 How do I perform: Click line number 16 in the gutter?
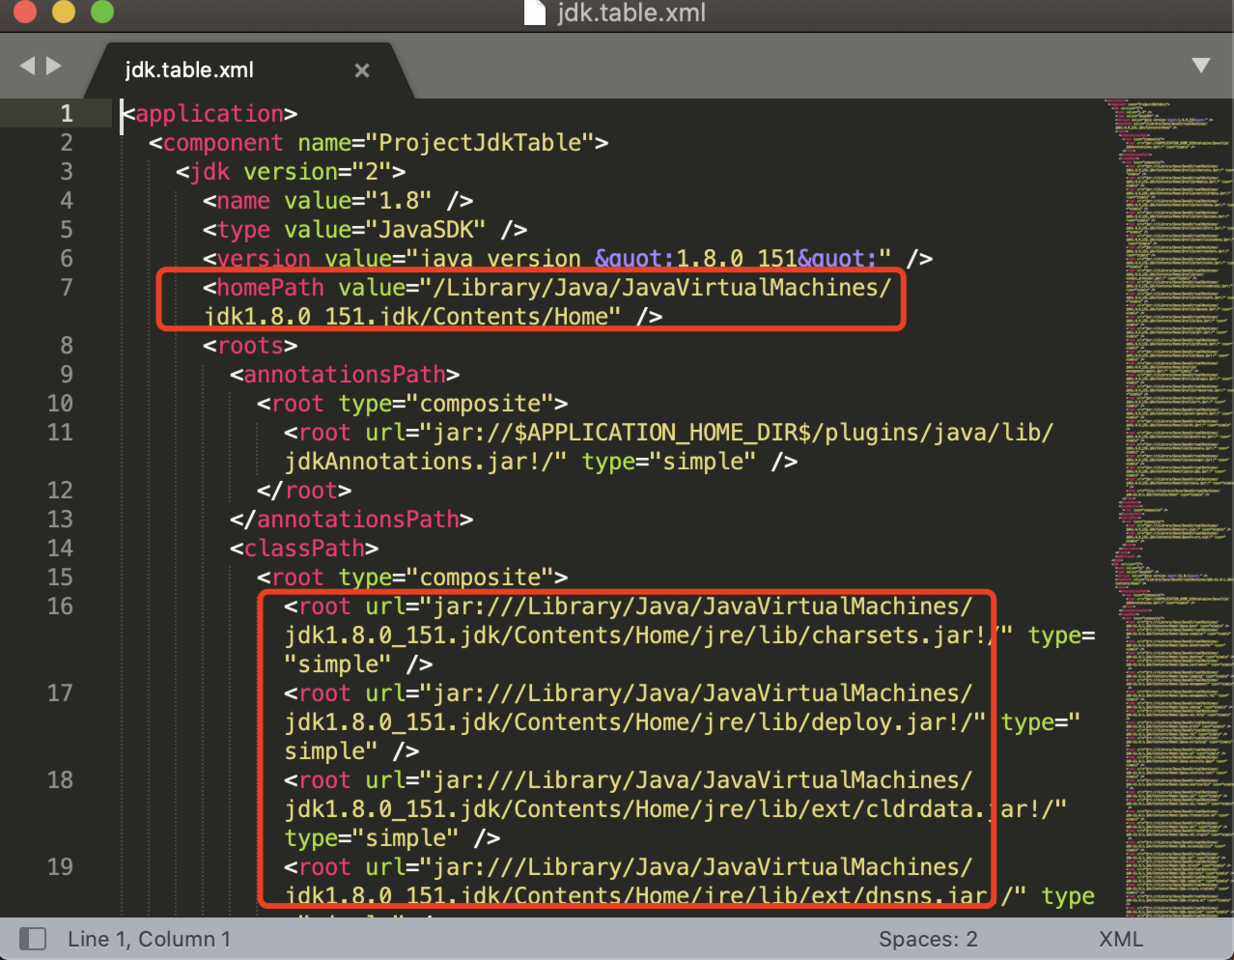(x=60, y=606)
